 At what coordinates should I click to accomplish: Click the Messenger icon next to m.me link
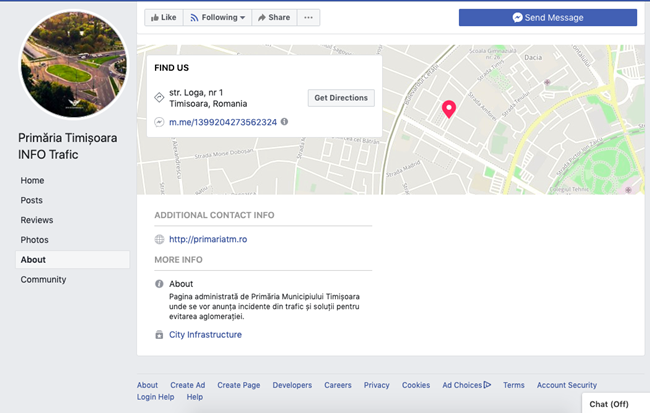coord(159,122)
